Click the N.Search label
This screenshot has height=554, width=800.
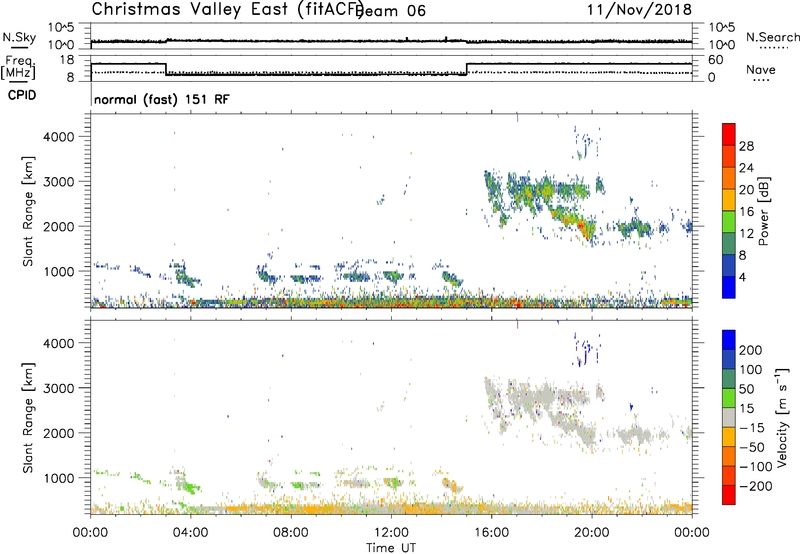point(772,37)
